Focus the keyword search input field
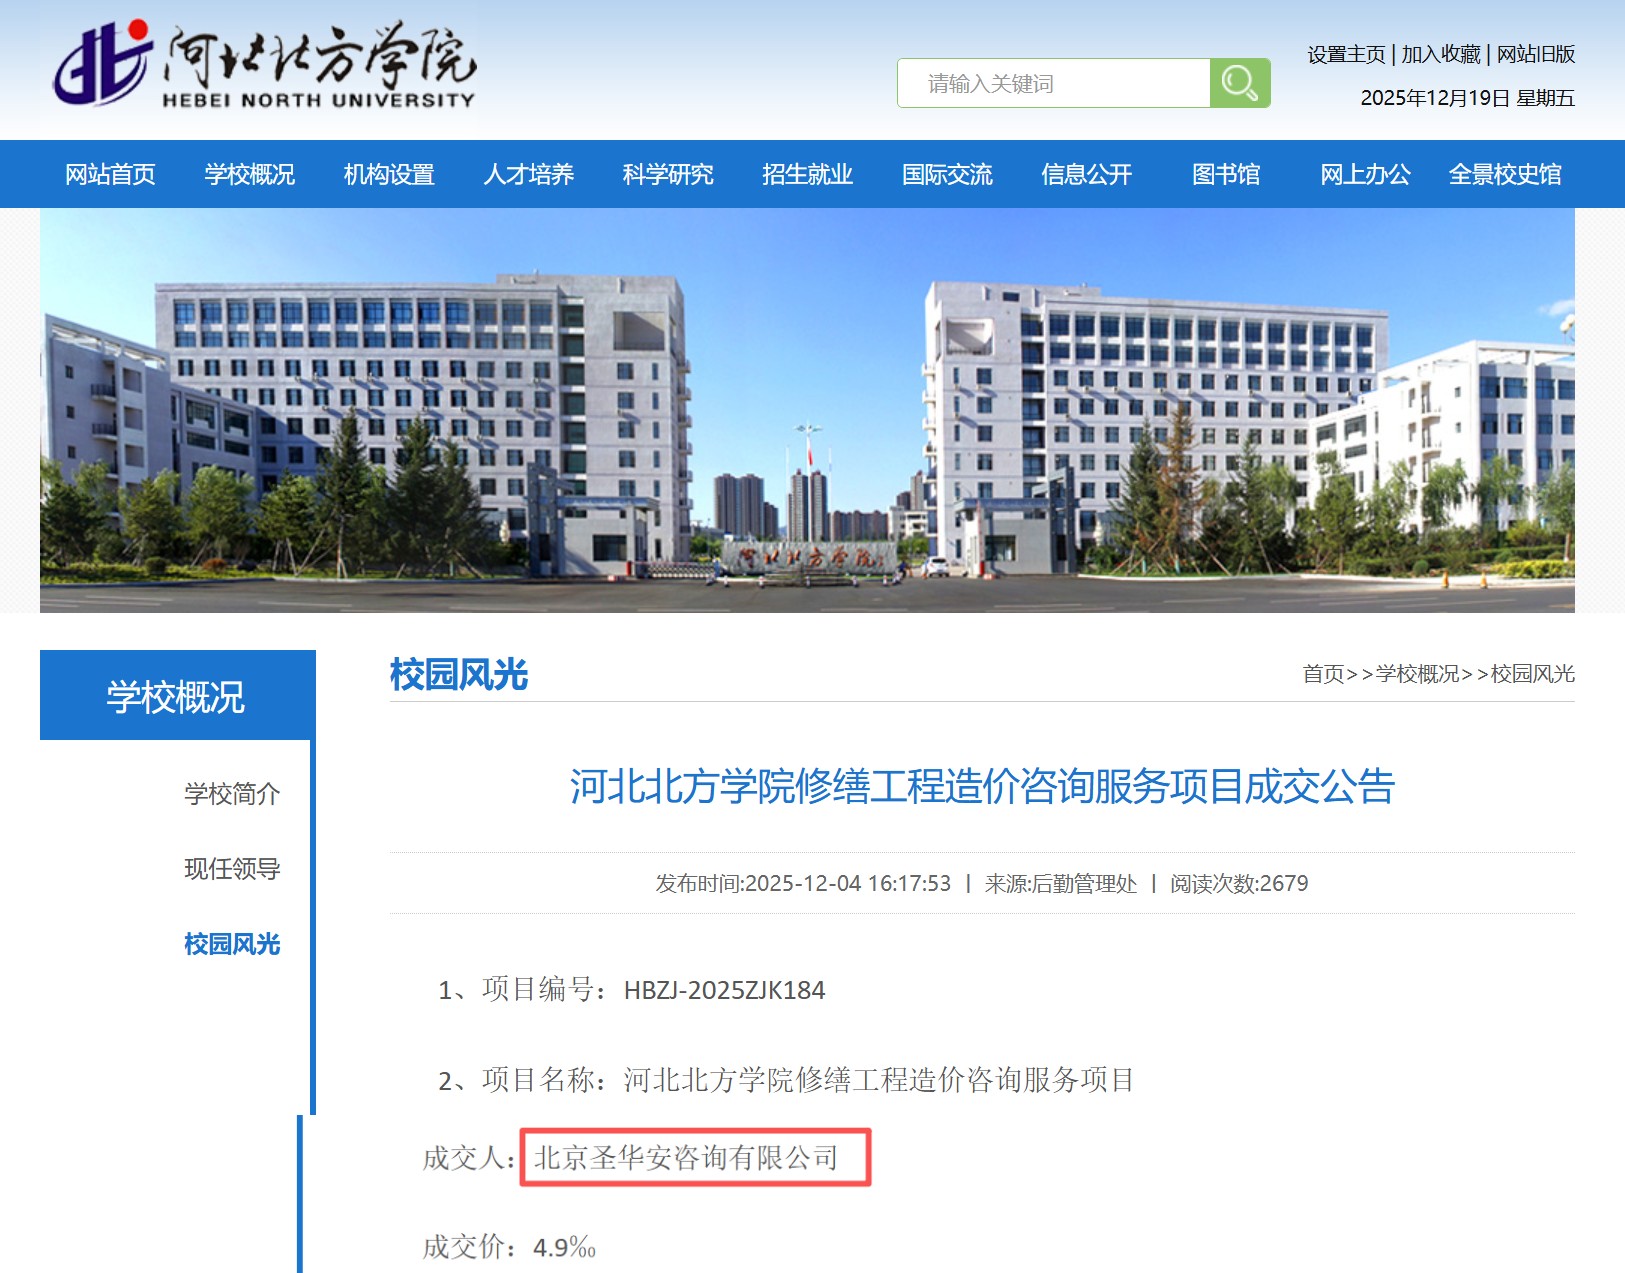 (x=1053, y=83)
